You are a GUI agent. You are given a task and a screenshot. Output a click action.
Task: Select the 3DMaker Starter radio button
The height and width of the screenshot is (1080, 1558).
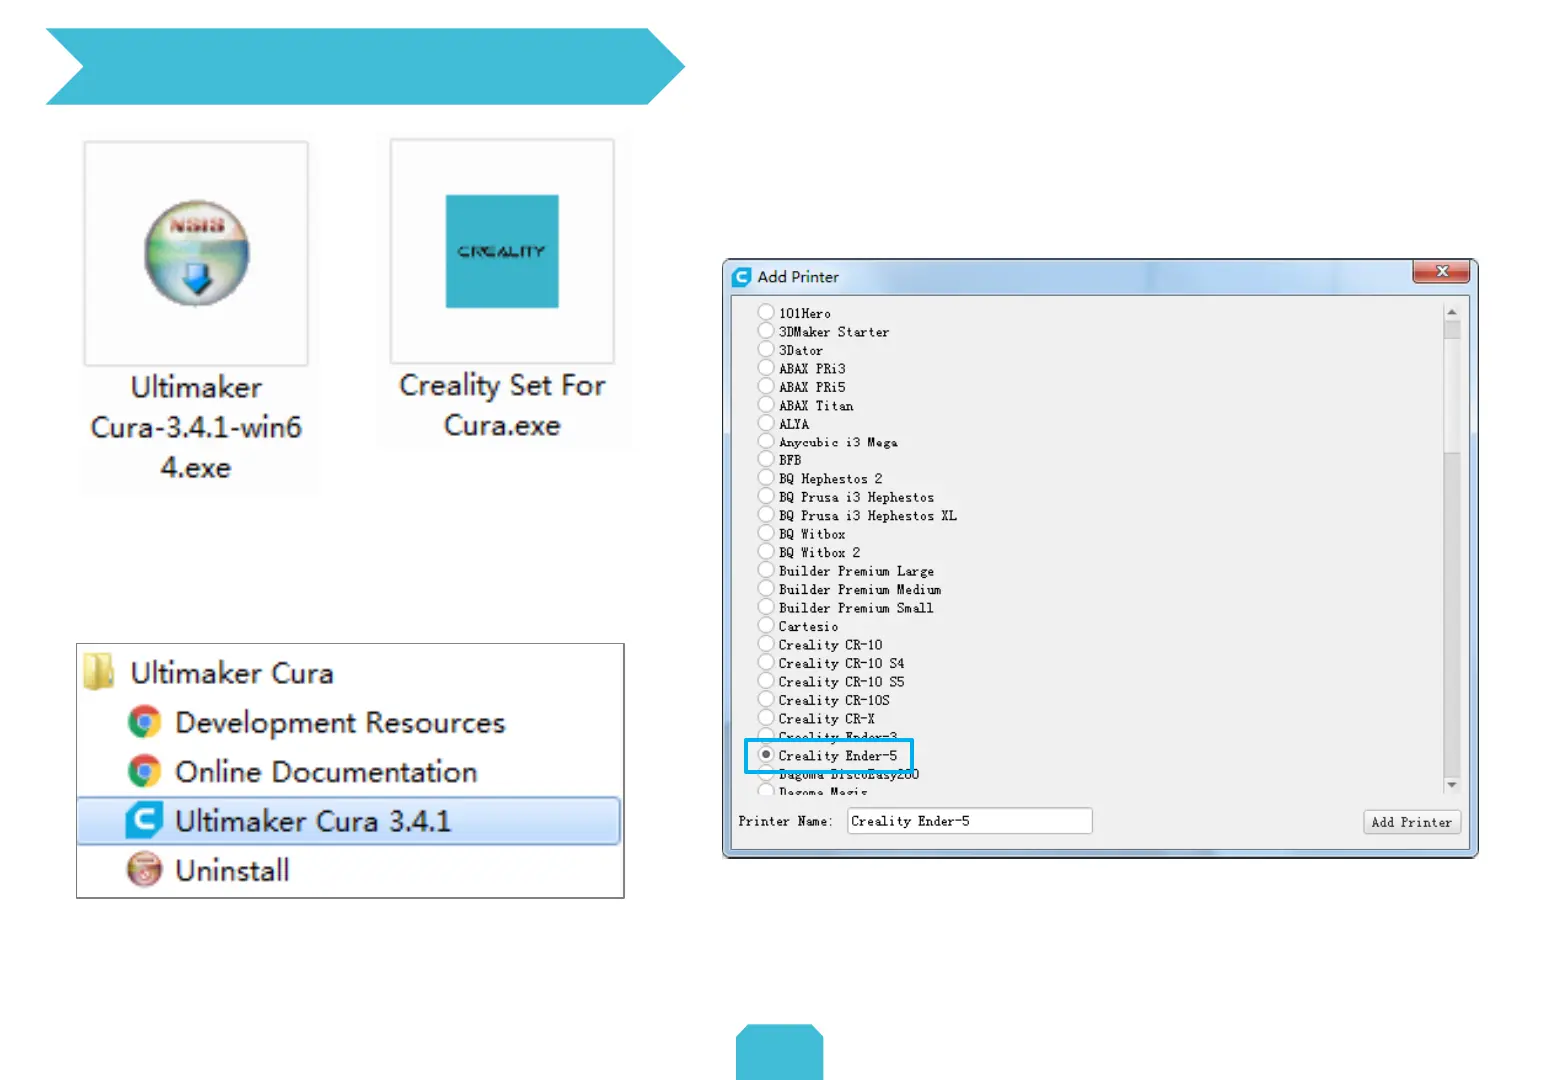[766, 331]
